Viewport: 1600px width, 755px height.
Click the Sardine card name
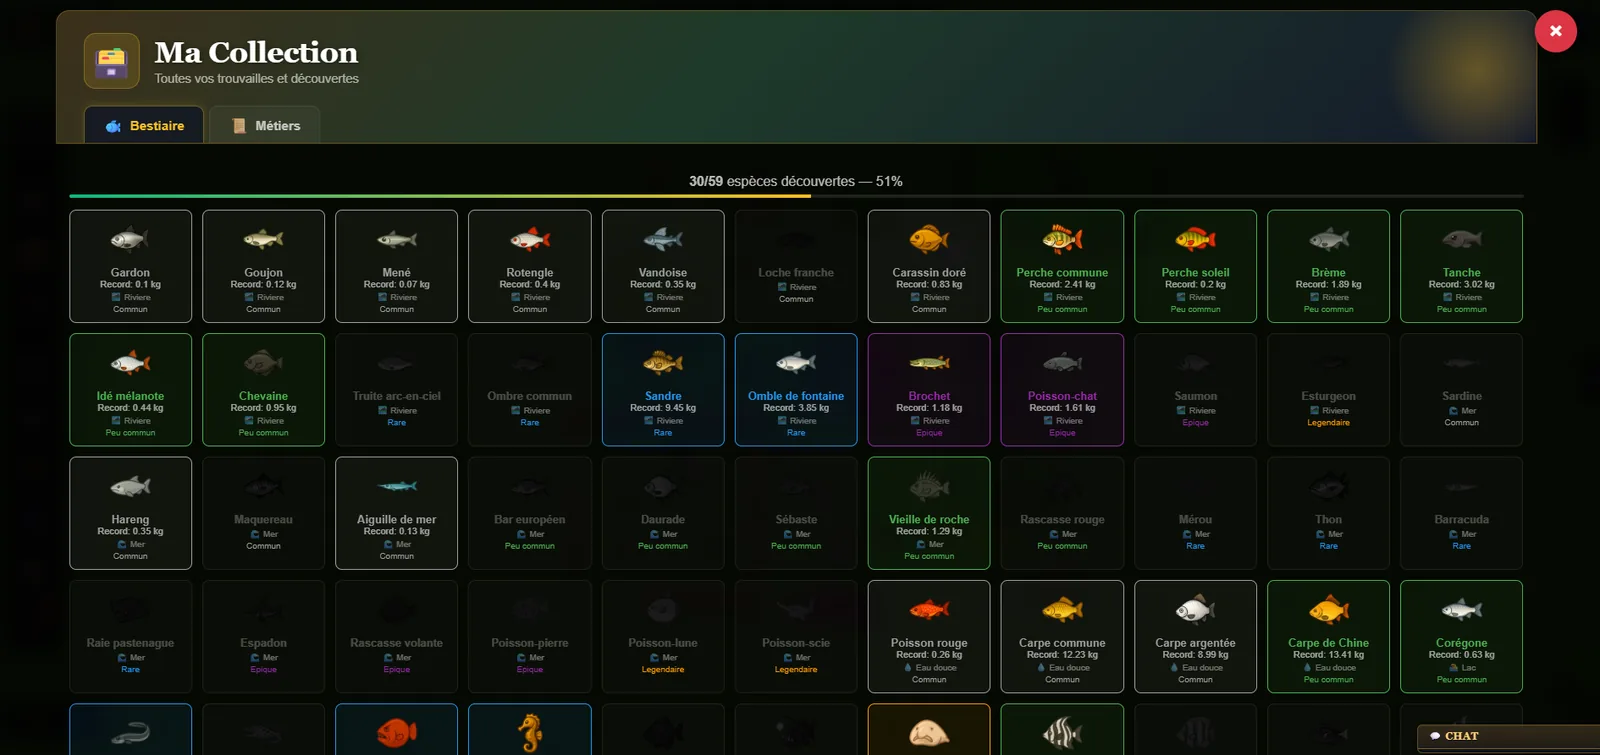pos(1461,396)
